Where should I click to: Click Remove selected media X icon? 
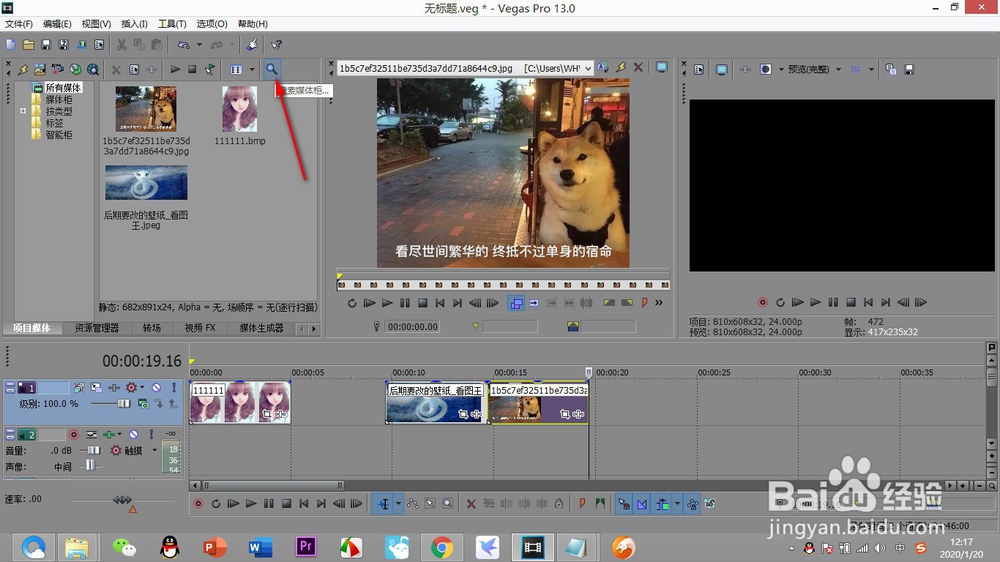click(x=116, y=69)
